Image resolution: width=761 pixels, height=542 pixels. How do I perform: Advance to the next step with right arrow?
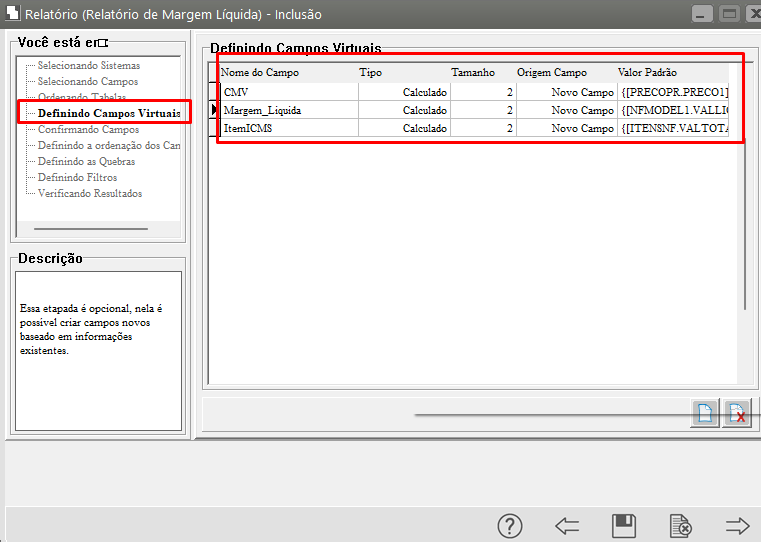point(737,525)
